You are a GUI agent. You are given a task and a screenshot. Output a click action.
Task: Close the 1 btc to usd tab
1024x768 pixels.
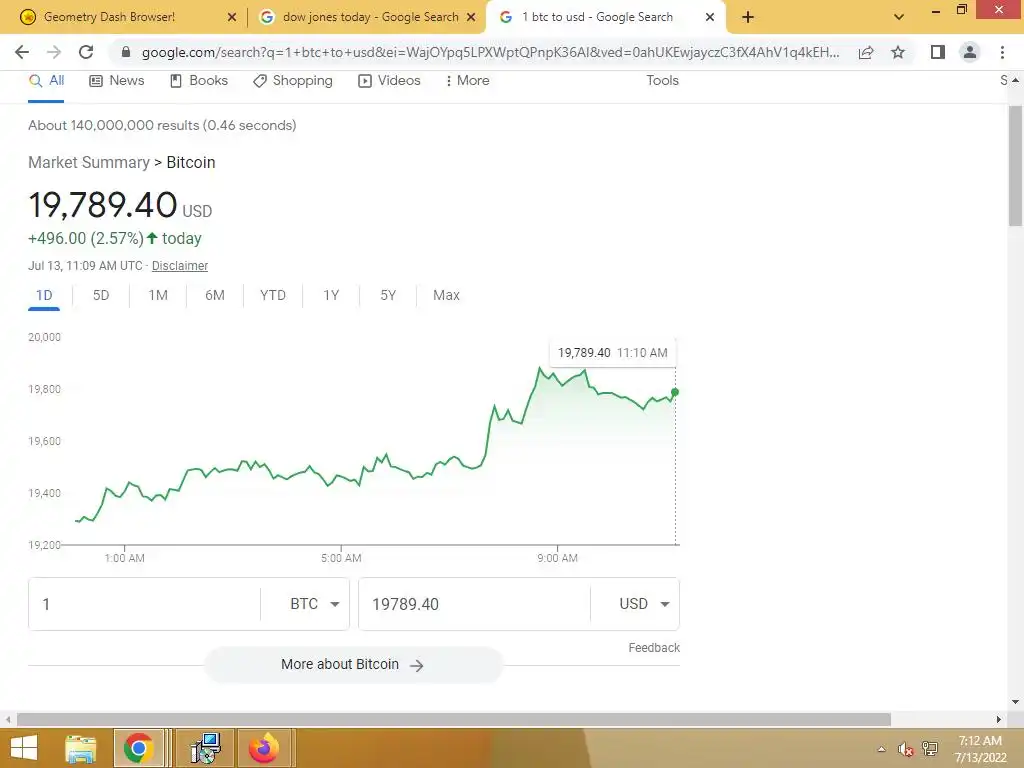(x=710, y=17)
